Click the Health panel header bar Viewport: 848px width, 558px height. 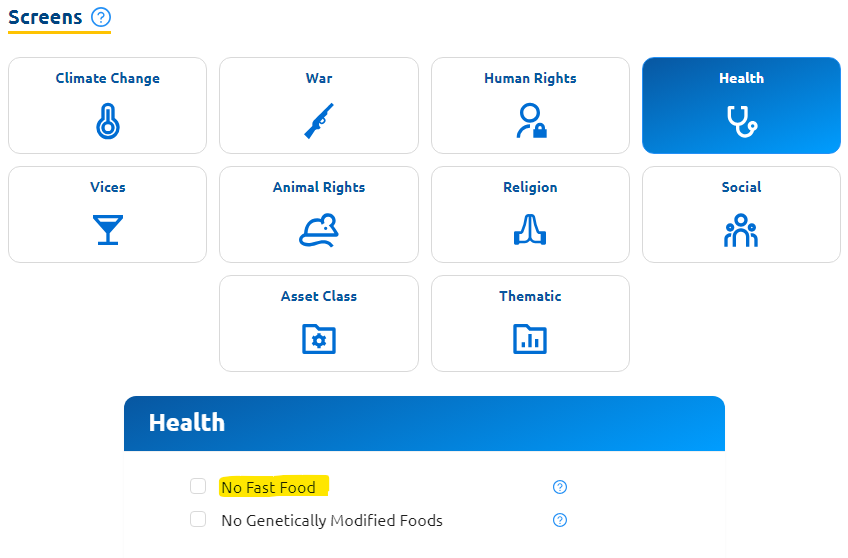point(424,423)
